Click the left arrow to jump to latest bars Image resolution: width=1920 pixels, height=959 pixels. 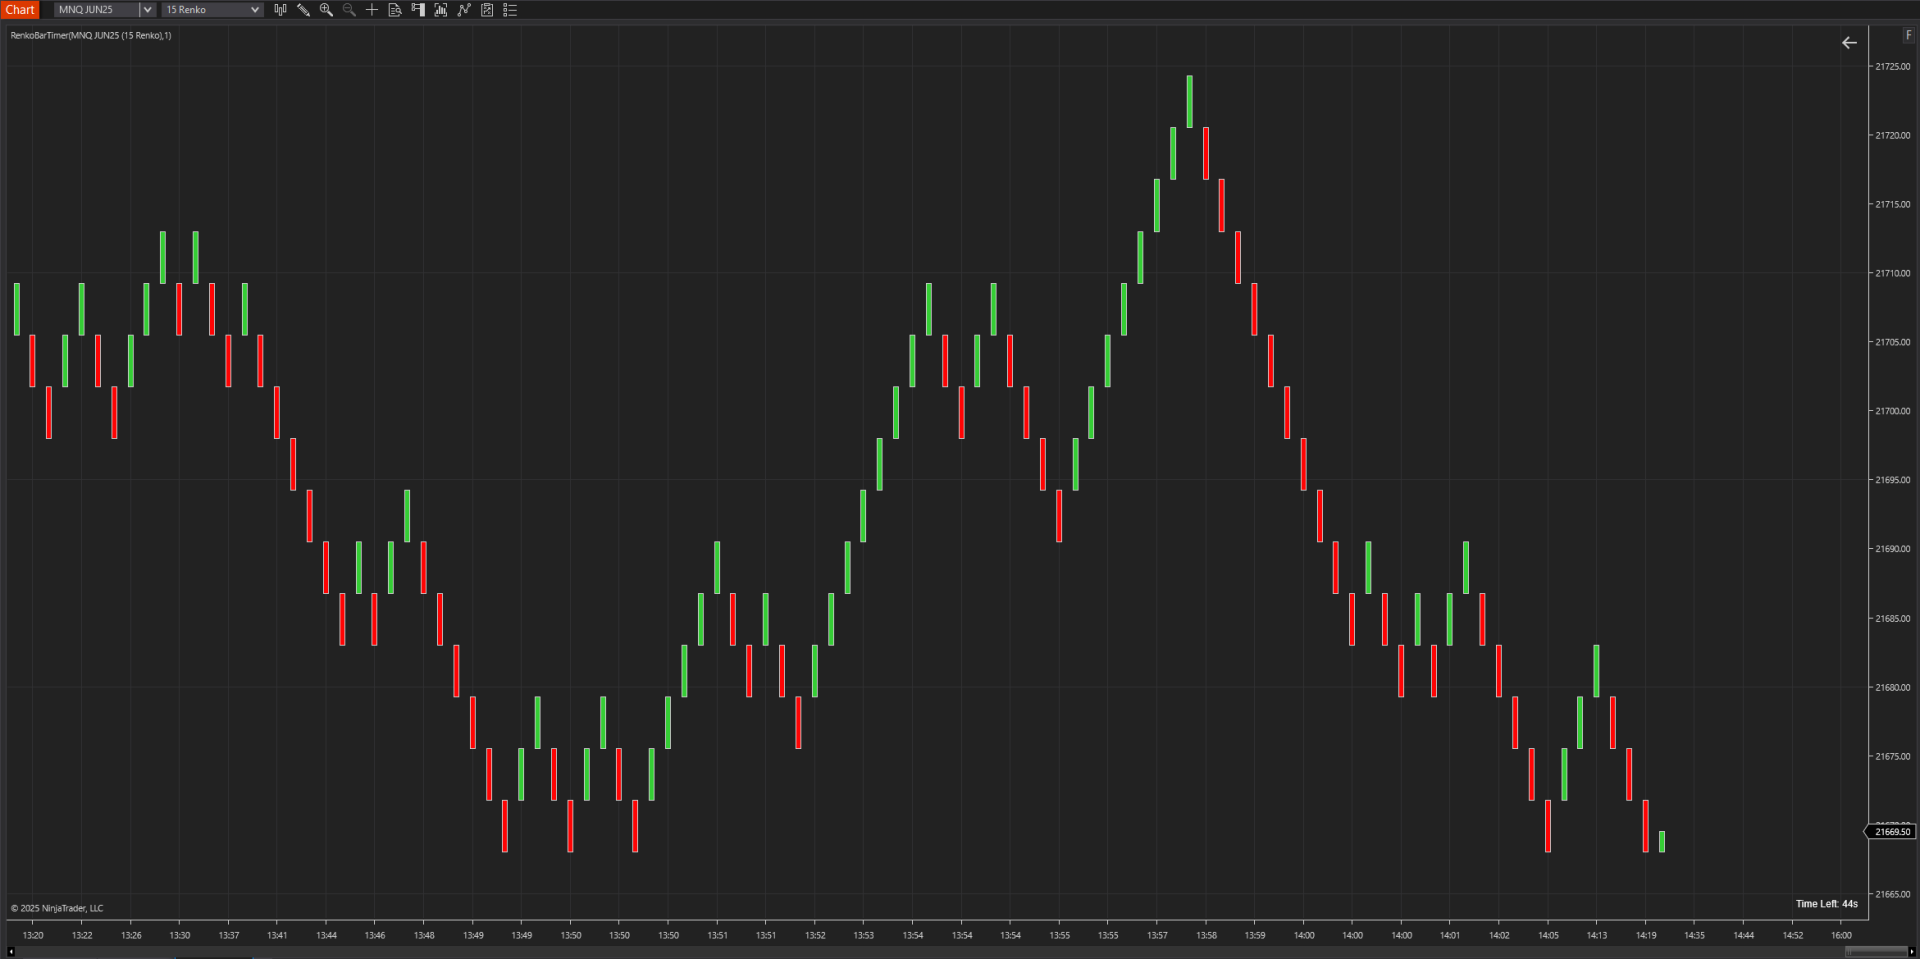1849,43
